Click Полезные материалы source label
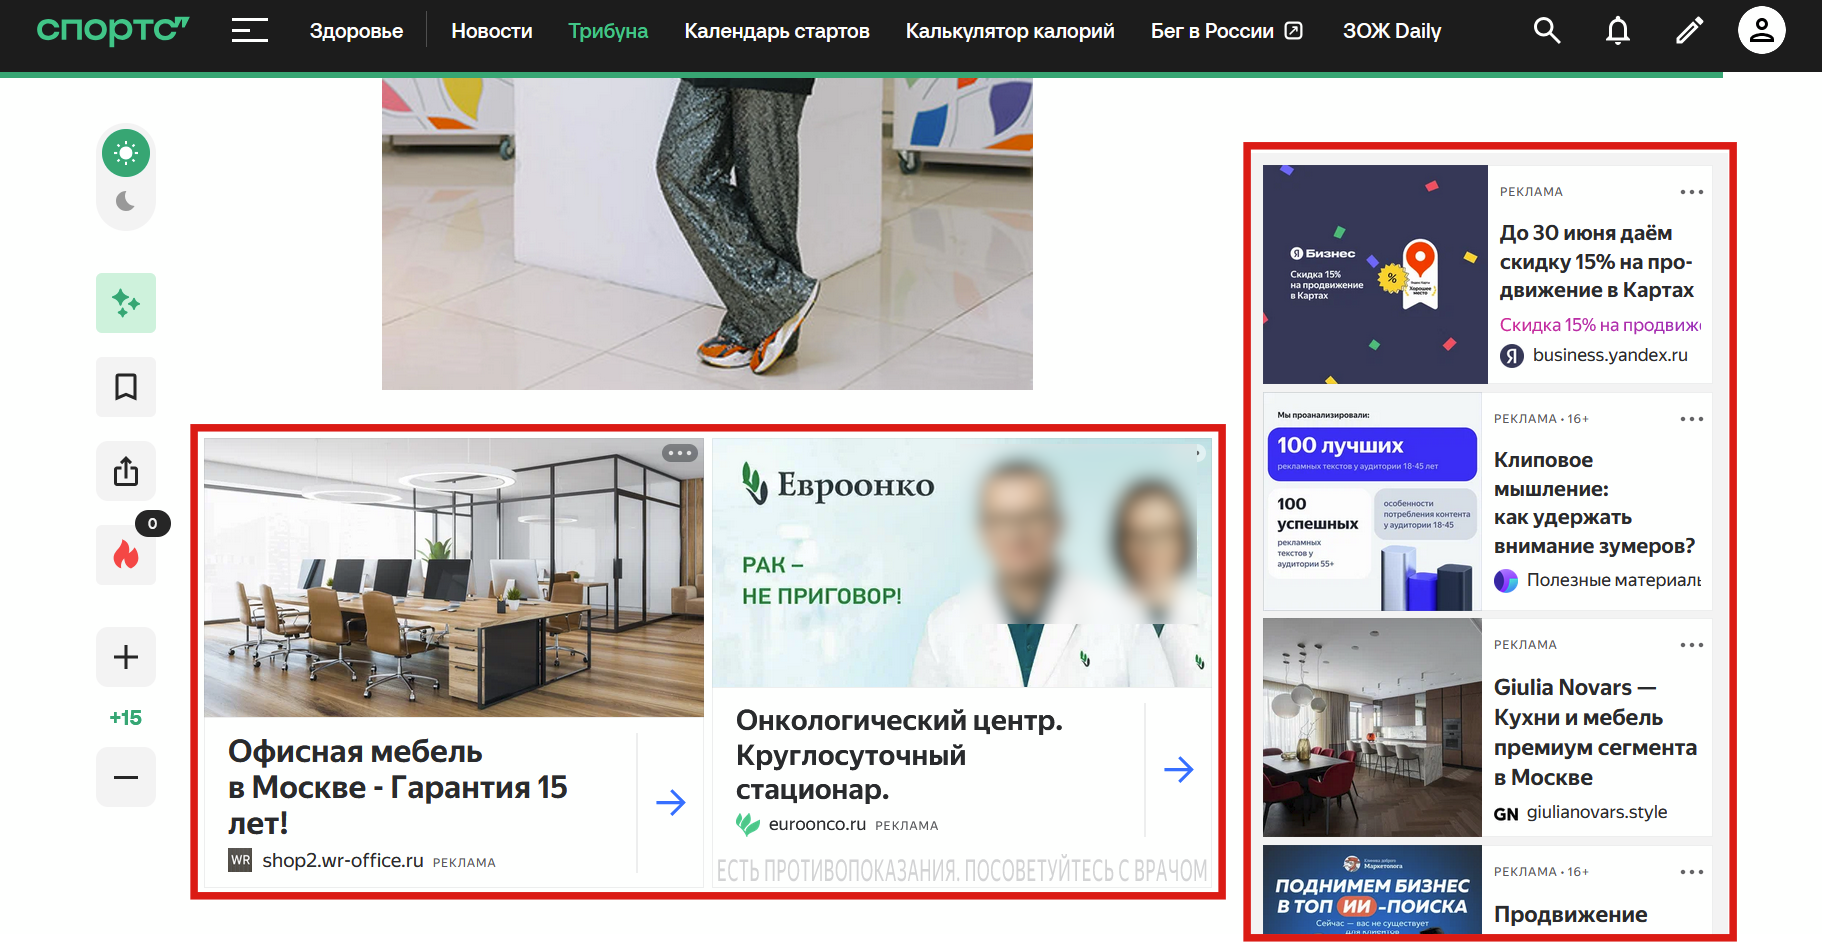This screenshot has height=942, width=1822. (1613, 580)
